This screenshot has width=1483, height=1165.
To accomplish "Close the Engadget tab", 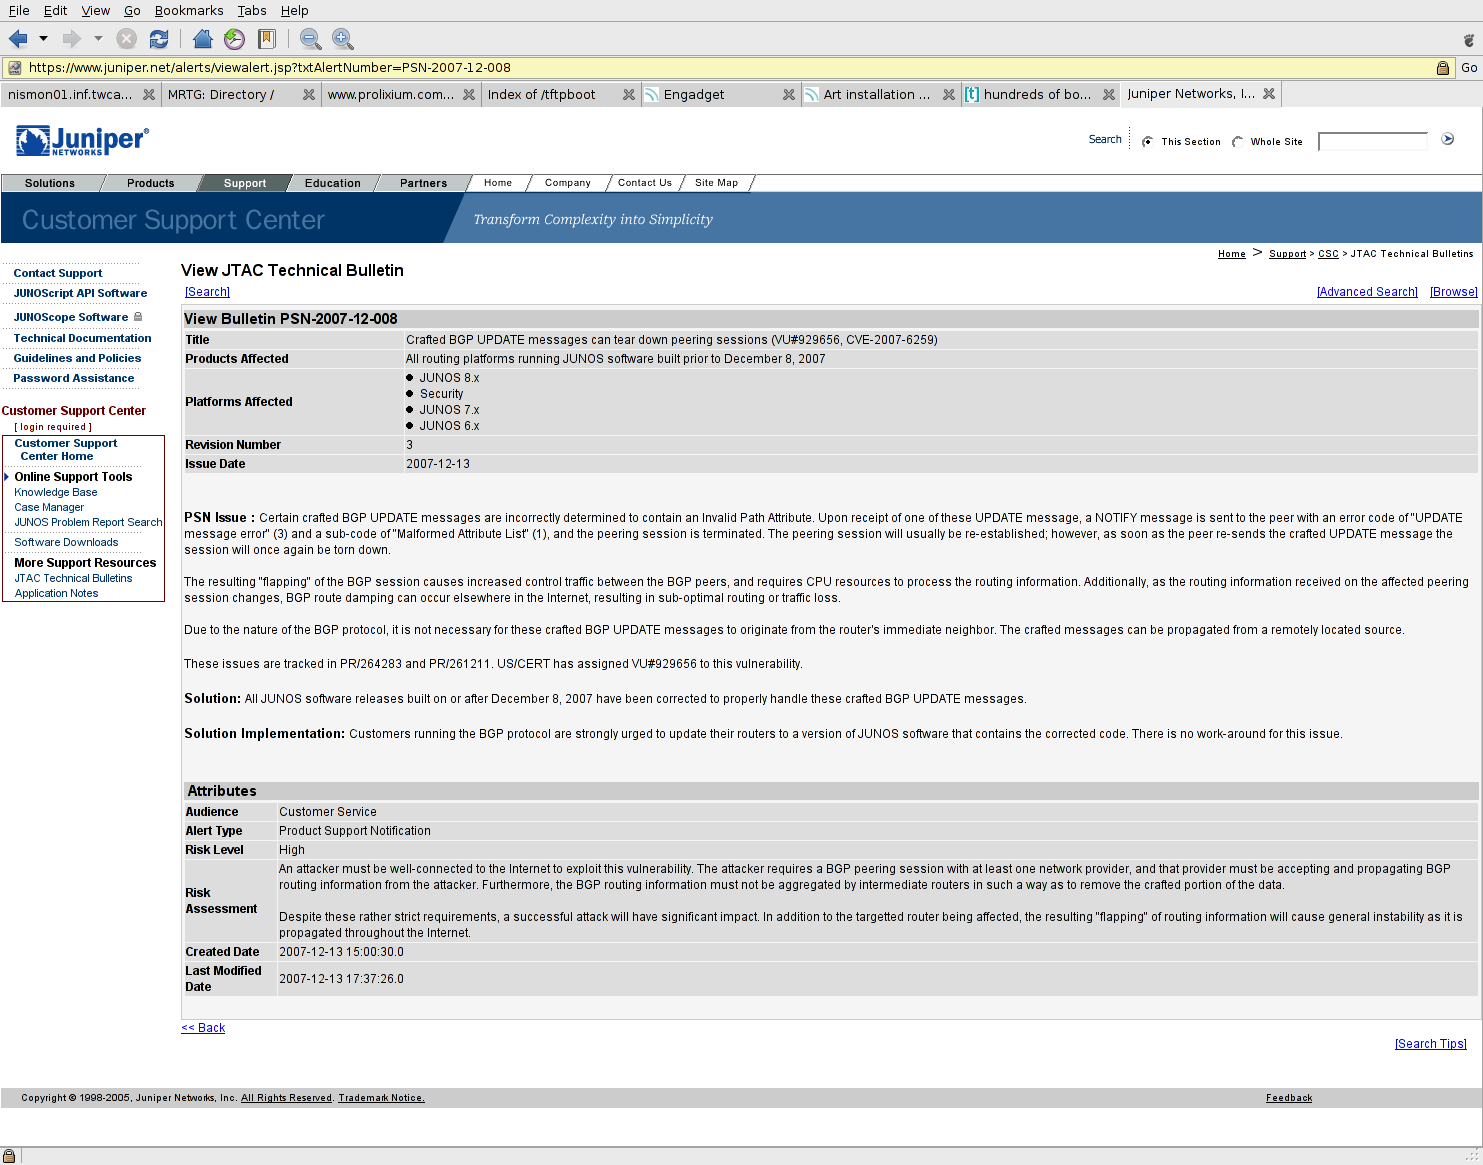I will tap(789, 94).
